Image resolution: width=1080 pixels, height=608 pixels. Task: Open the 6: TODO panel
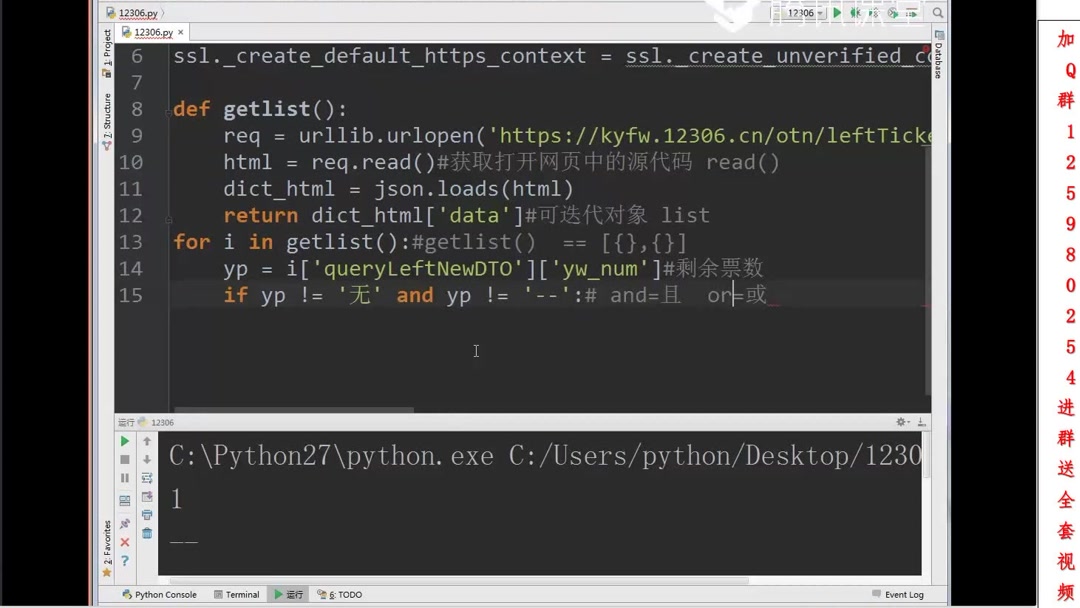pos(340,594)
